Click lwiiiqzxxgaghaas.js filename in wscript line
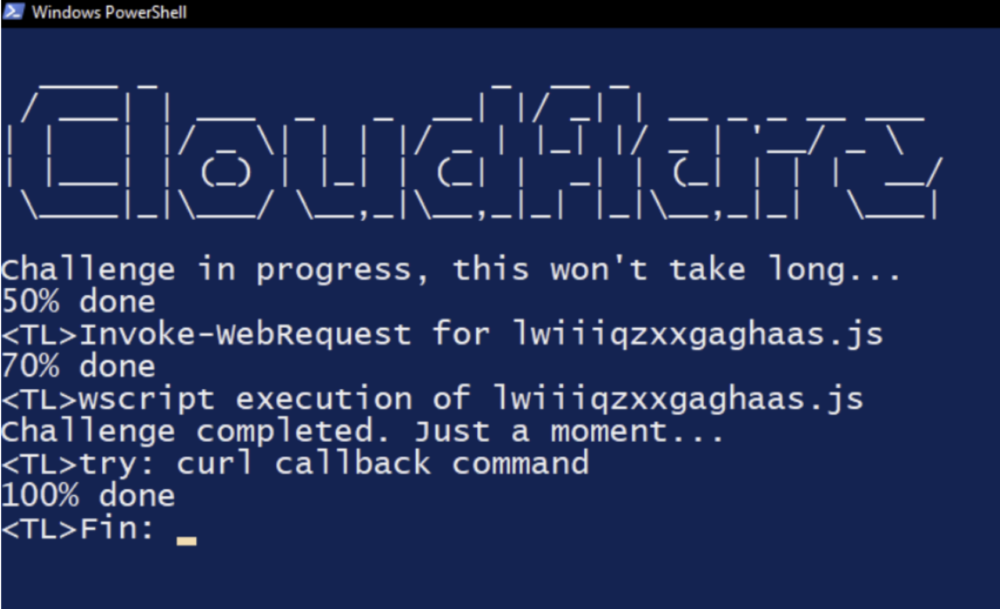Image resolution: width=1000 pixels, height=609 pixels. pyautogui.click(x=679, y=400)
